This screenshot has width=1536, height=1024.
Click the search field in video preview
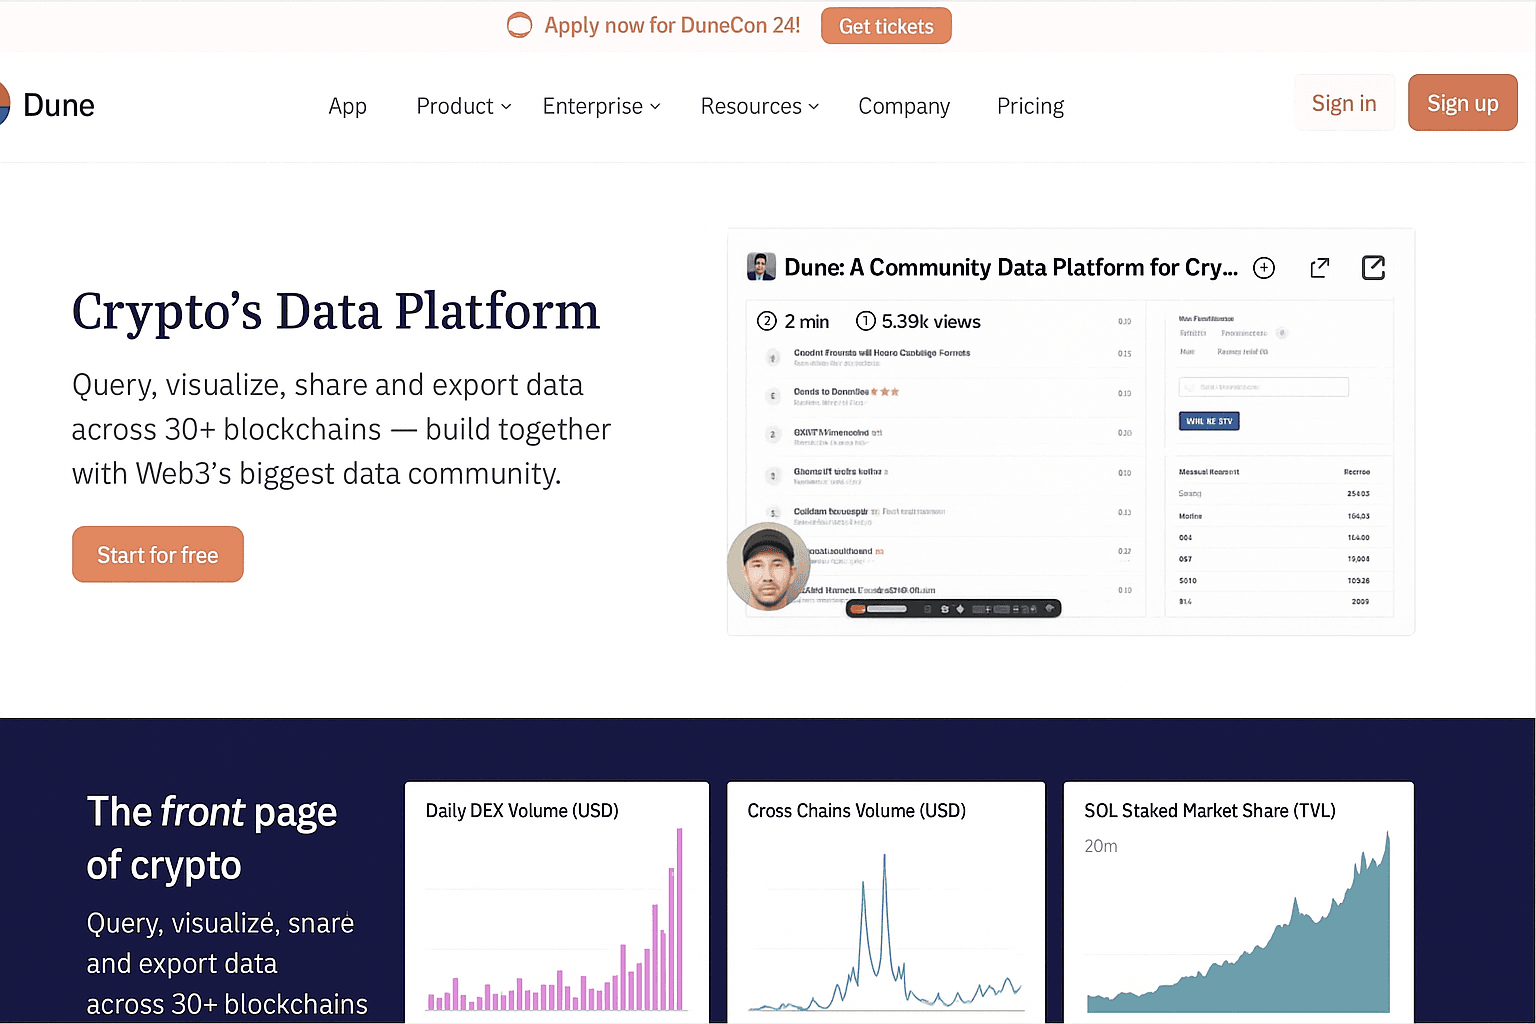[1264, 387]
